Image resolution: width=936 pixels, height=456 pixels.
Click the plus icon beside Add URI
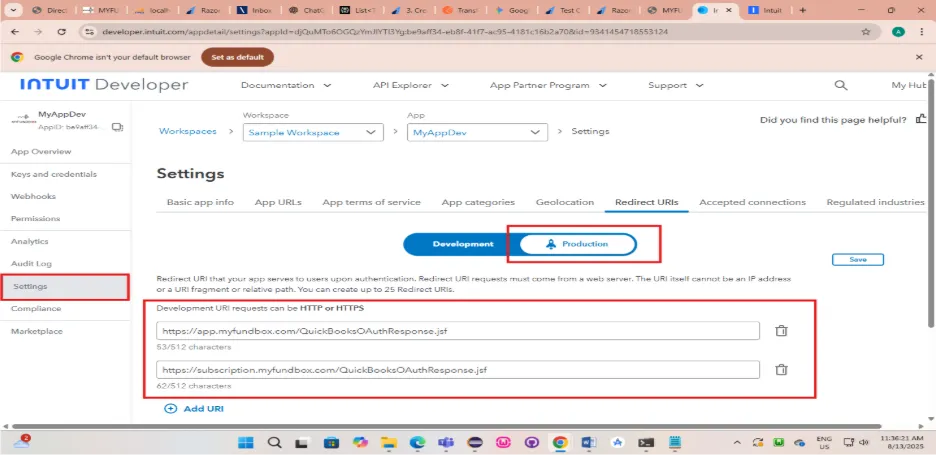click(171, 409)
